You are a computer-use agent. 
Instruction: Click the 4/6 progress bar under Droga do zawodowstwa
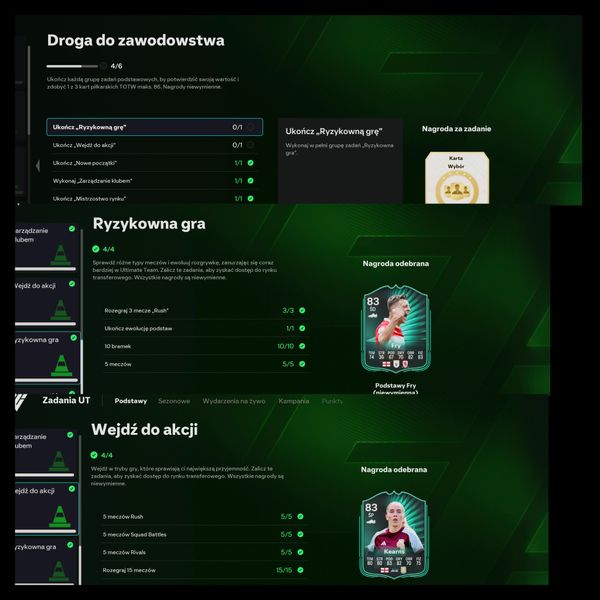[x=72, y=66]
